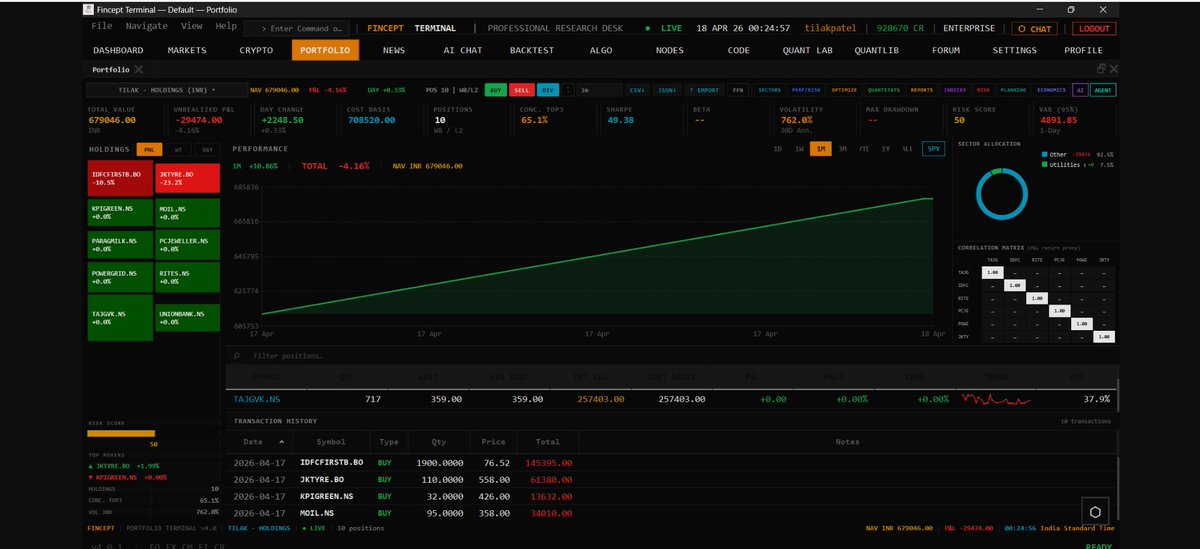Click the sector allocation donut chart
1200x549 pixels.
tap(1001, 194)
